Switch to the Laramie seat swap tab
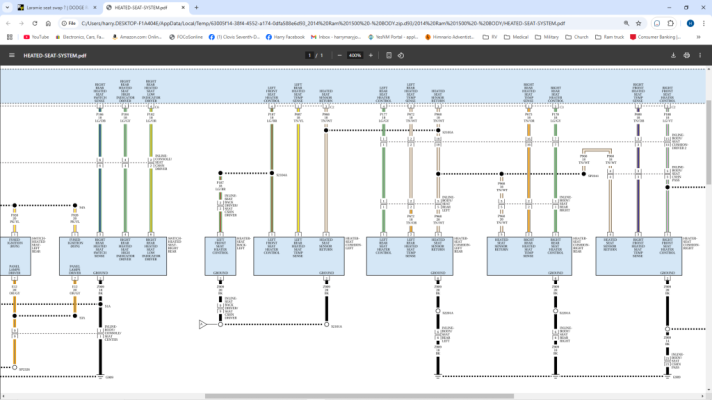This screenshot has height=400, width=712. tap(57, 8)
